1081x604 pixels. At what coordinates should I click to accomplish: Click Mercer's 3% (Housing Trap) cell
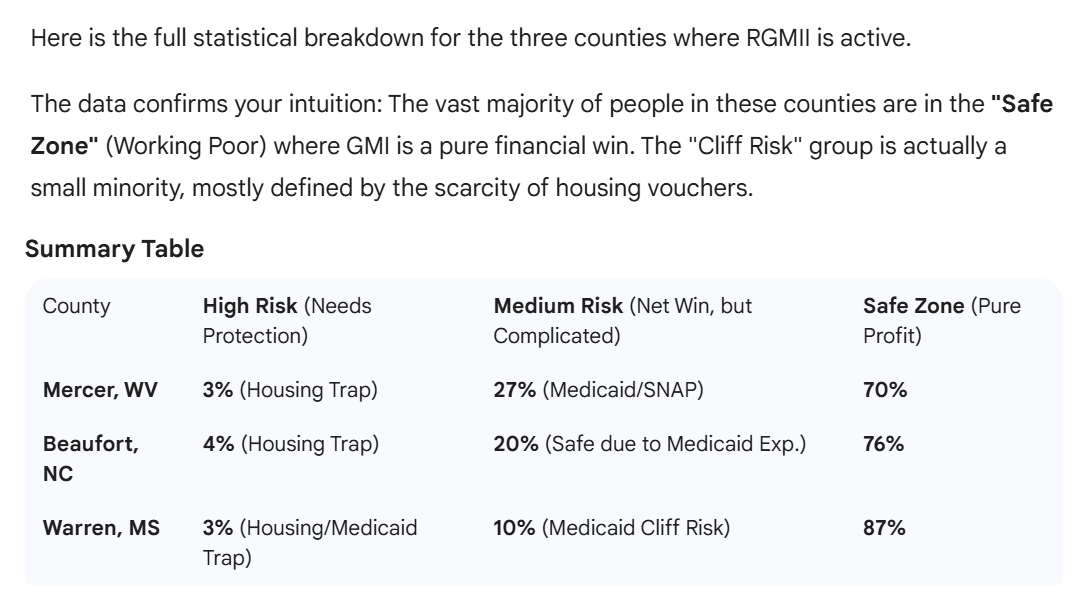click(x=290, y=390)
